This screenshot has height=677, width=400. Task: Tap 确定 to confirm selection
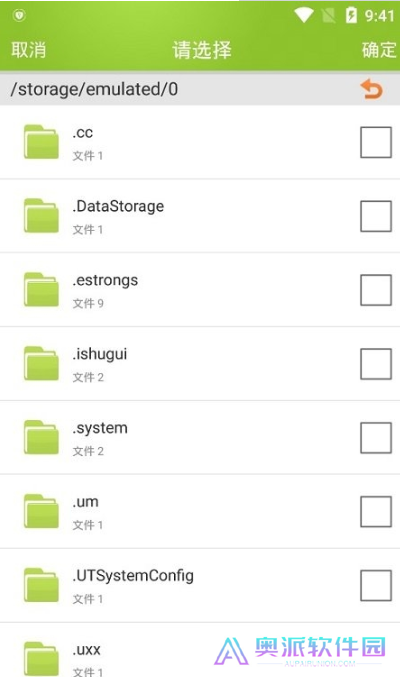coord(379,50)
